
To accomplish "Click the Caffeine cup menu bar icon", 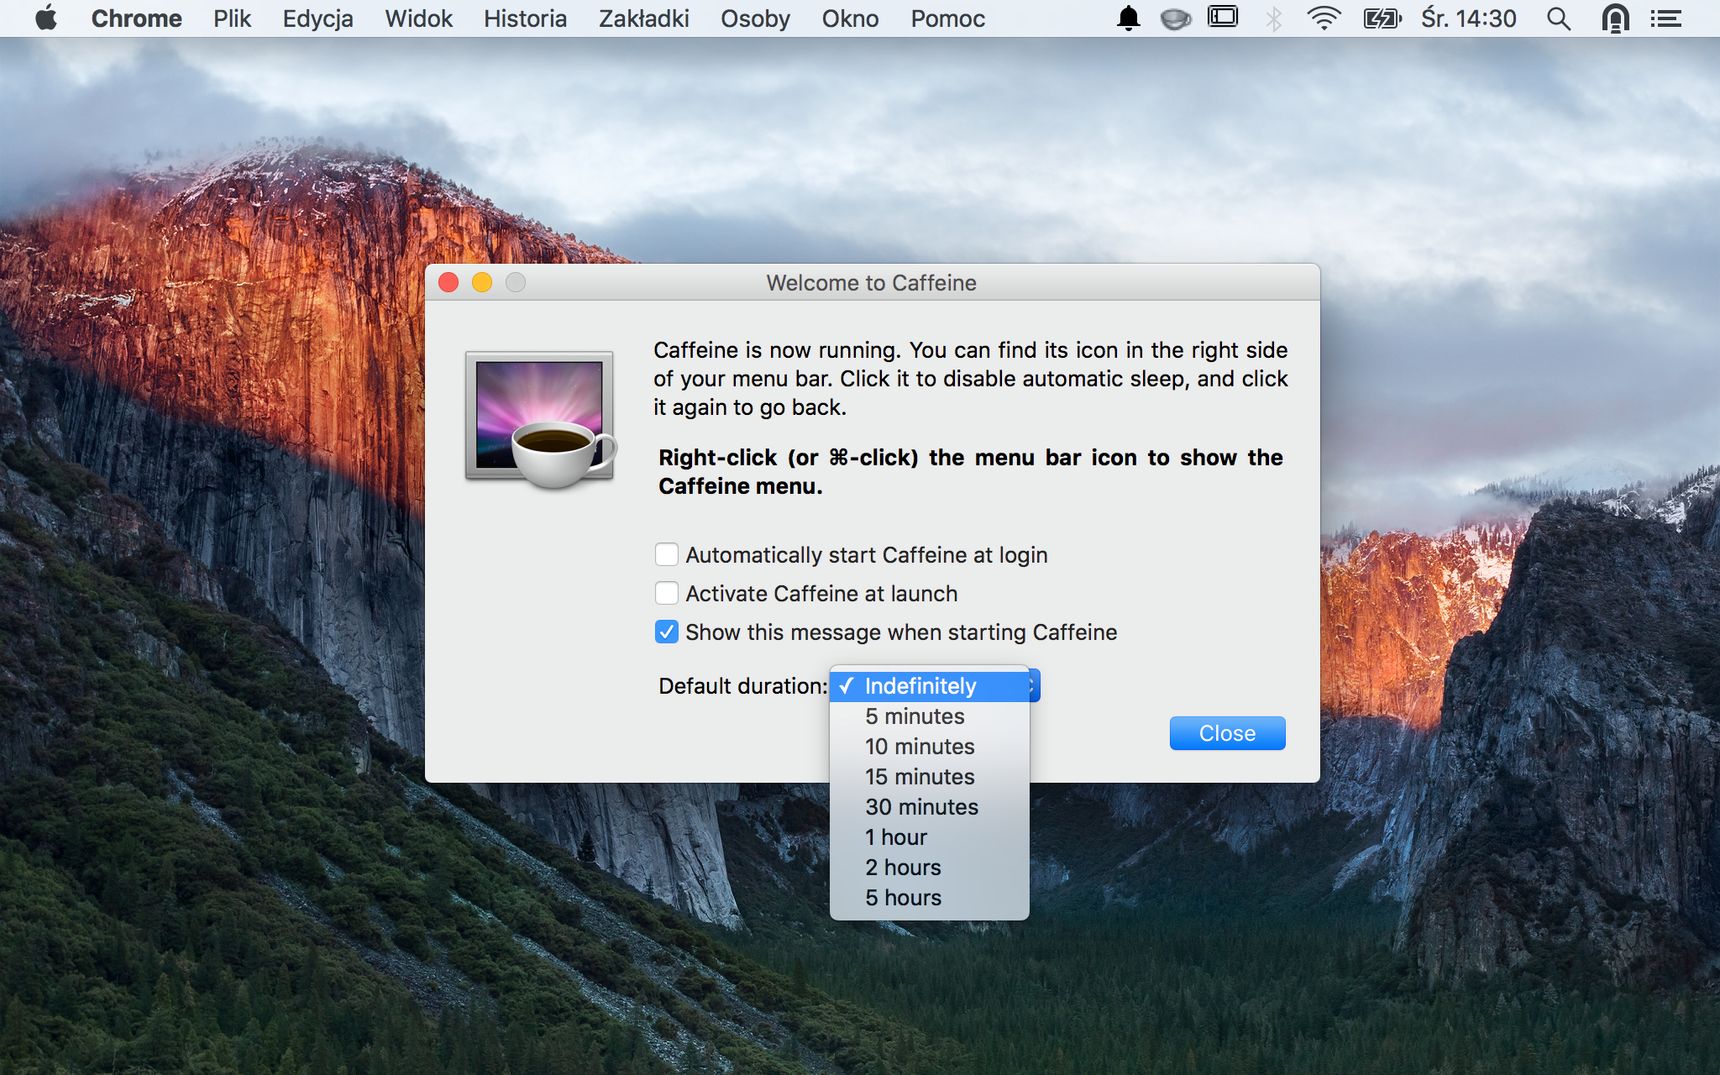I will click(1175, 18).
